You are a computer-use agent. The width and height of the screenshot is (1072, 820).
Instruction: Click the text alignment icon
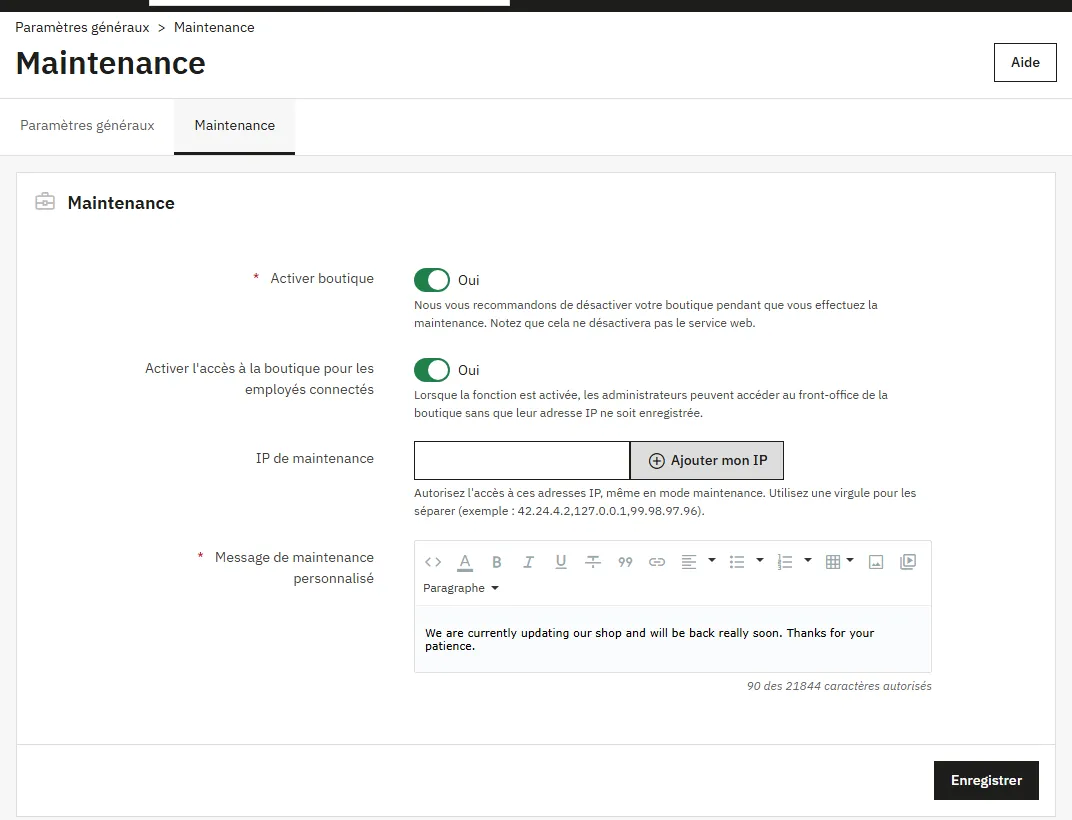689,562
